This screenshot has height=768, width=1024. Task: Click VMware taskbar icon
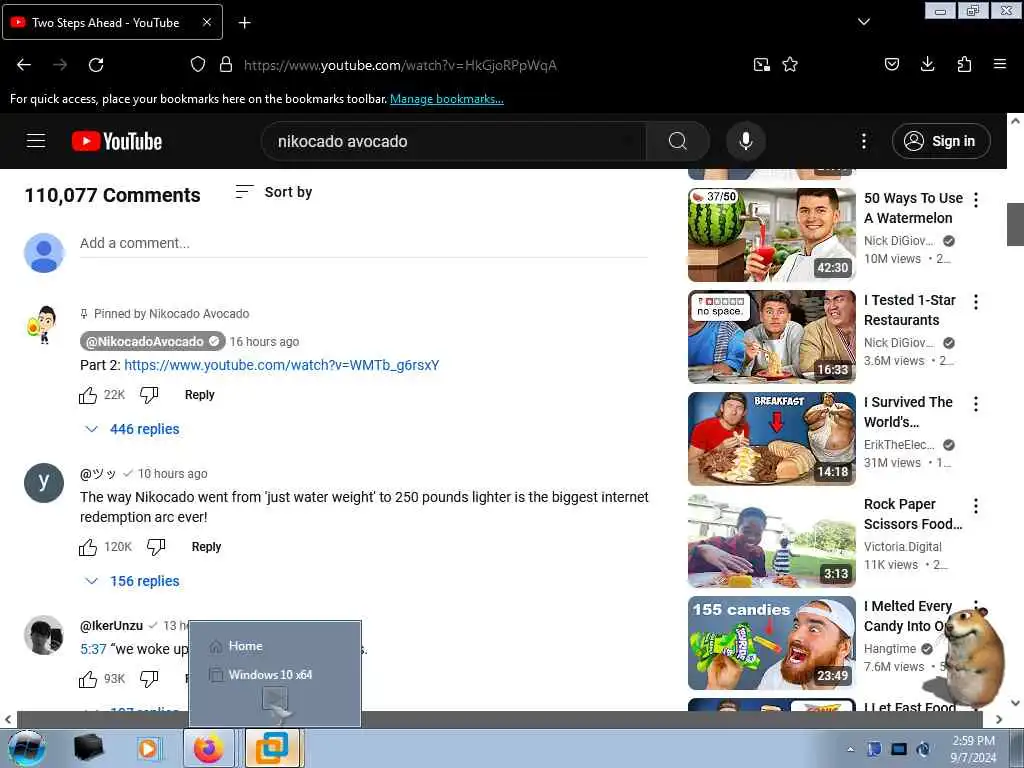coord(272,748)
